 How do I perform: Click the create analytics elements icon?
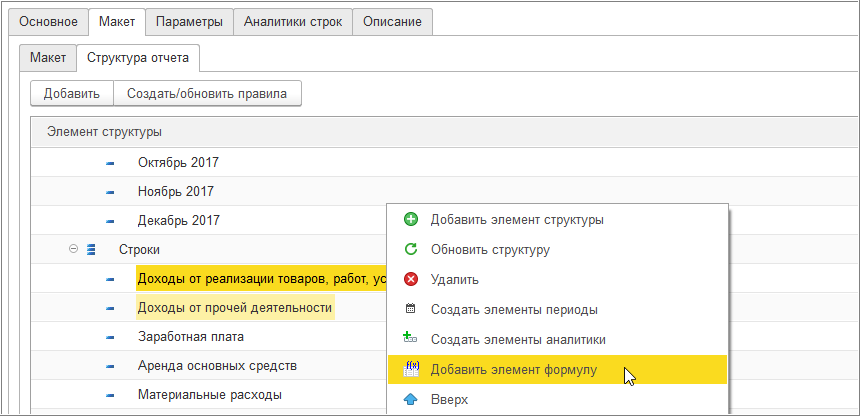pos(410,339)
